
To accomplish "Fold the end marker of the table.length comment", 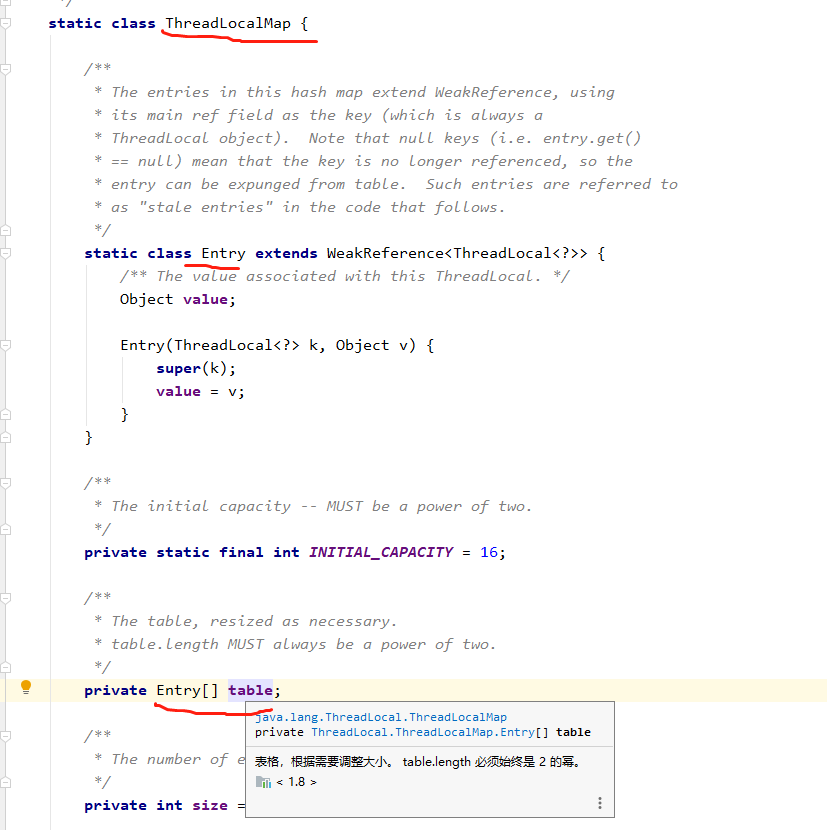I will [5, 667].
